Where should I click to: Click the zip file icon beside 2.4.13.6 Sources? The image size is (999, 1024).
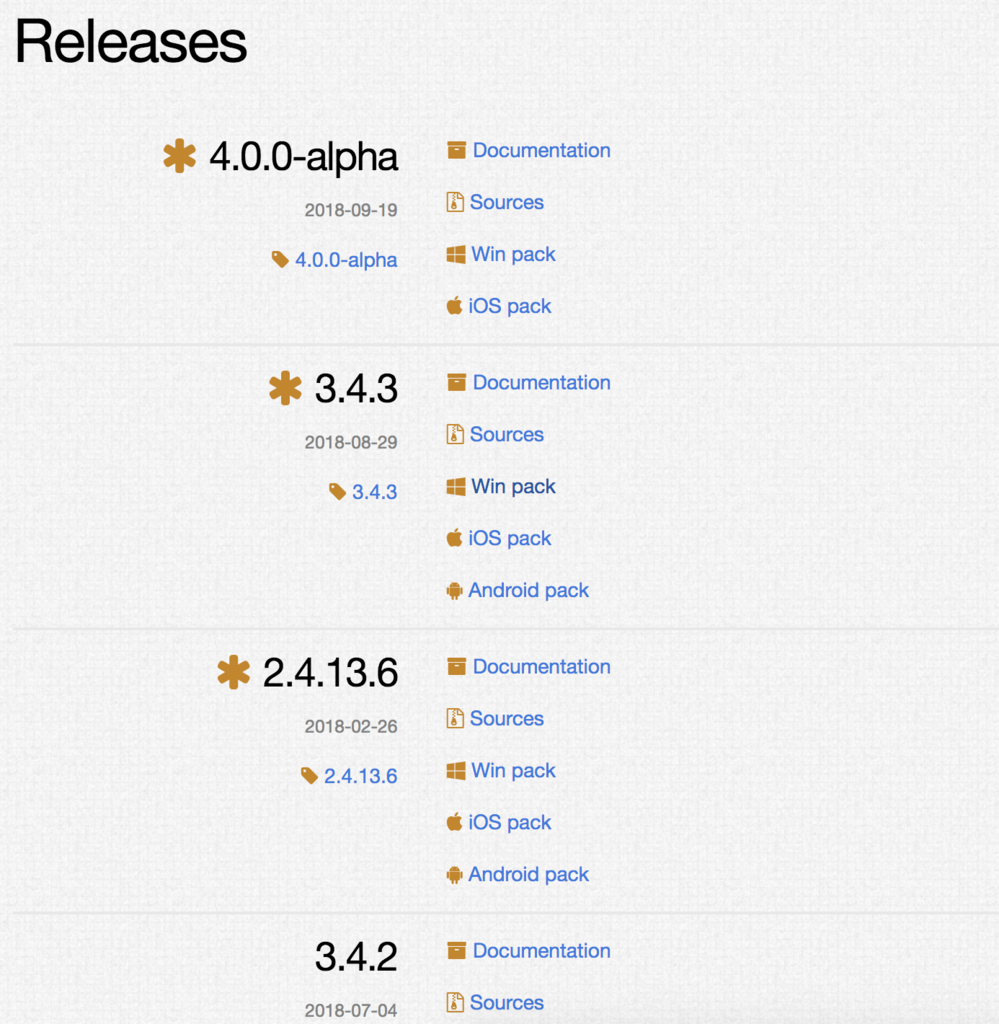455,718
